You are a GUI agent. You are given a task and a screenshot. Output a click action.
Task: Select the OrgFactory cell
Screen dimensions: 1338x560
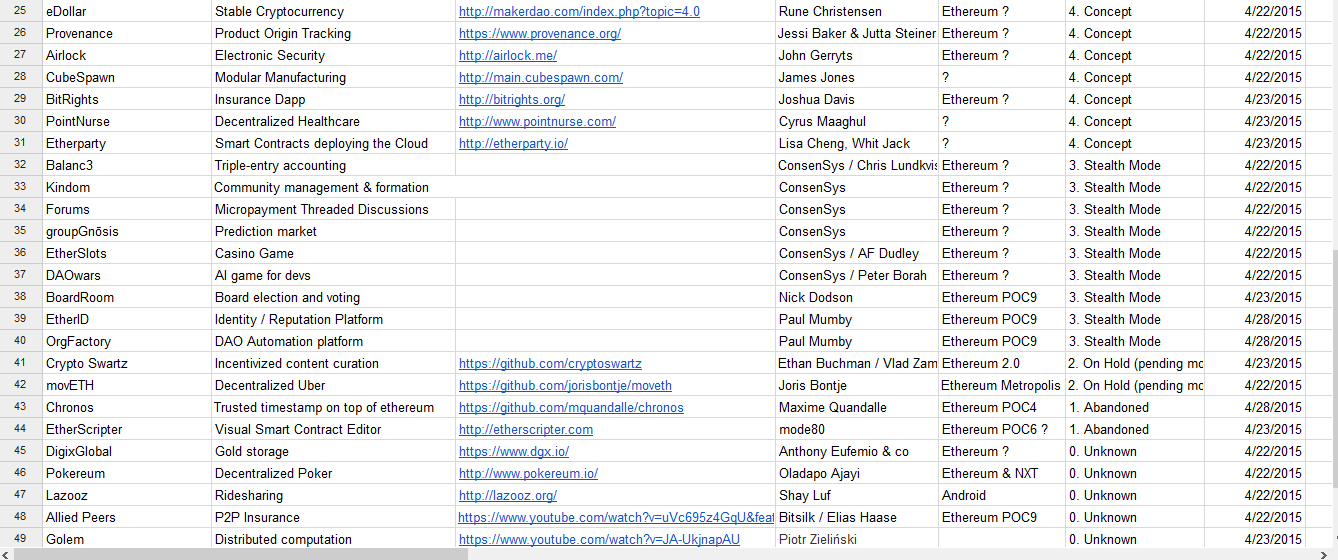pyautogui.click(x=127, y=342)
